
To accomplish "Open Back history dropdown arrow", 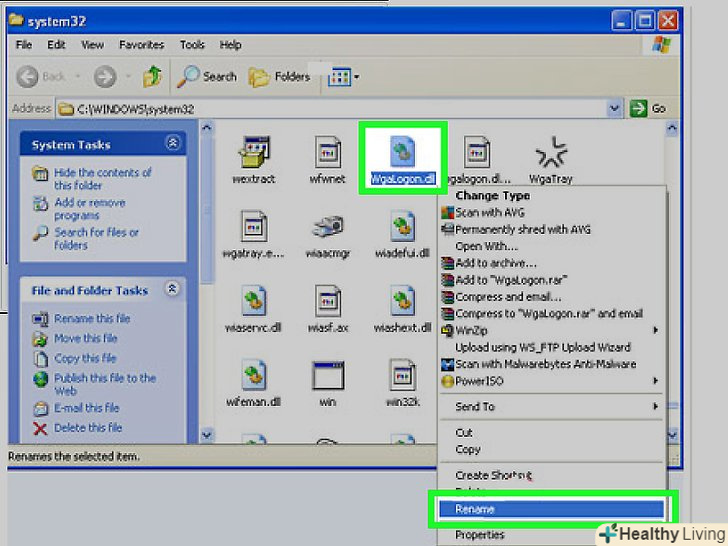I will tap(78, 77).
